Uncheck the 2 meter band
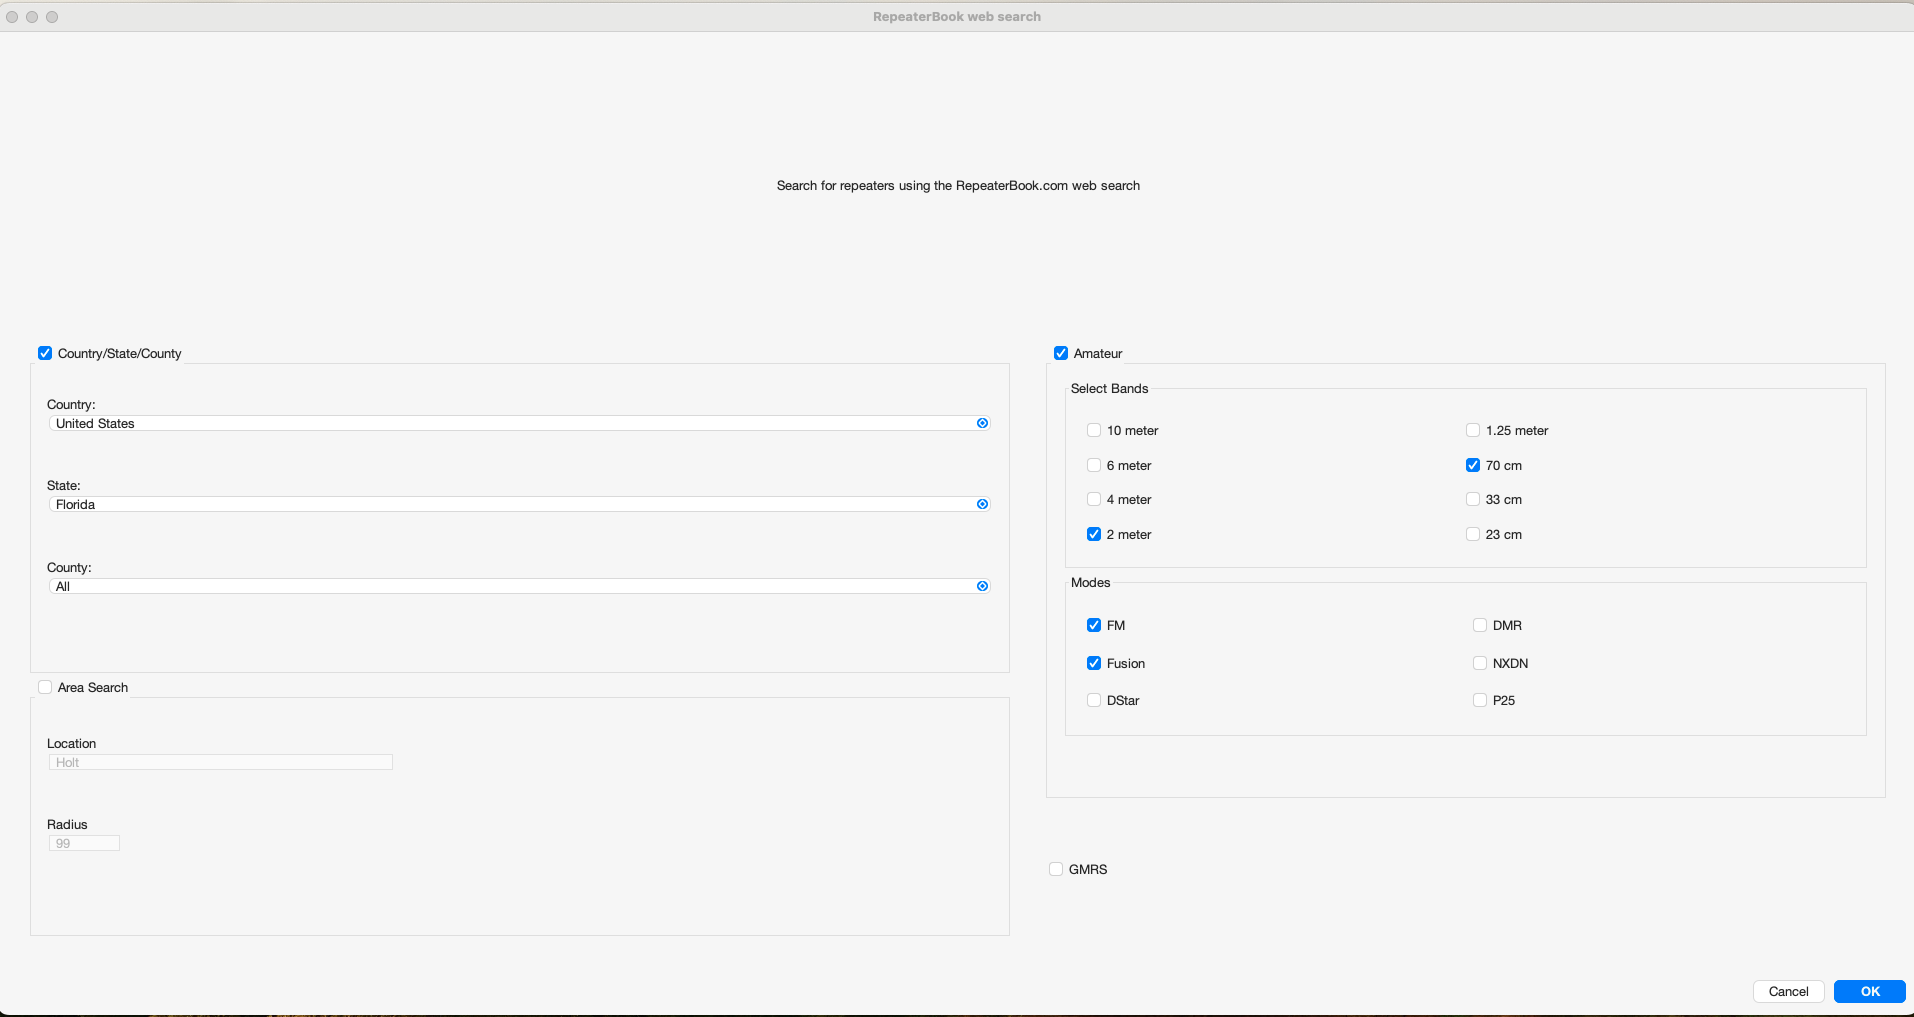1914x1017 pixels. coord(1094,534)
